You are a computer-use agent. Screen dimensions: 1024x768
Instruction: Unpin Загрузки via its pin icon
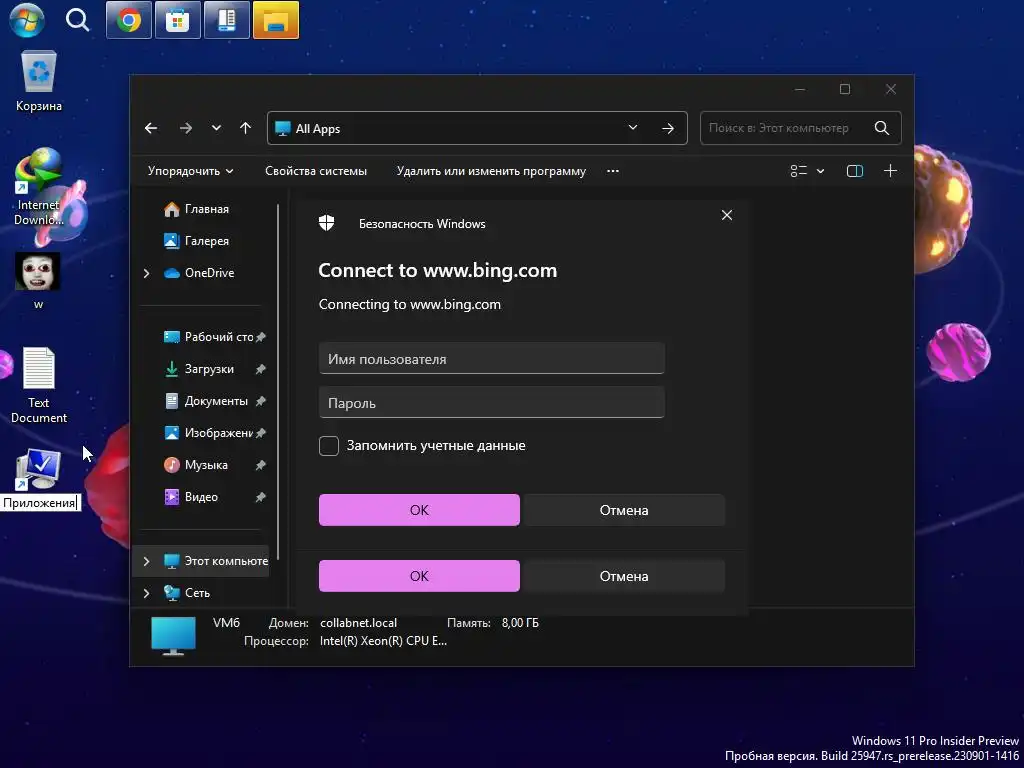pos(261,369)
